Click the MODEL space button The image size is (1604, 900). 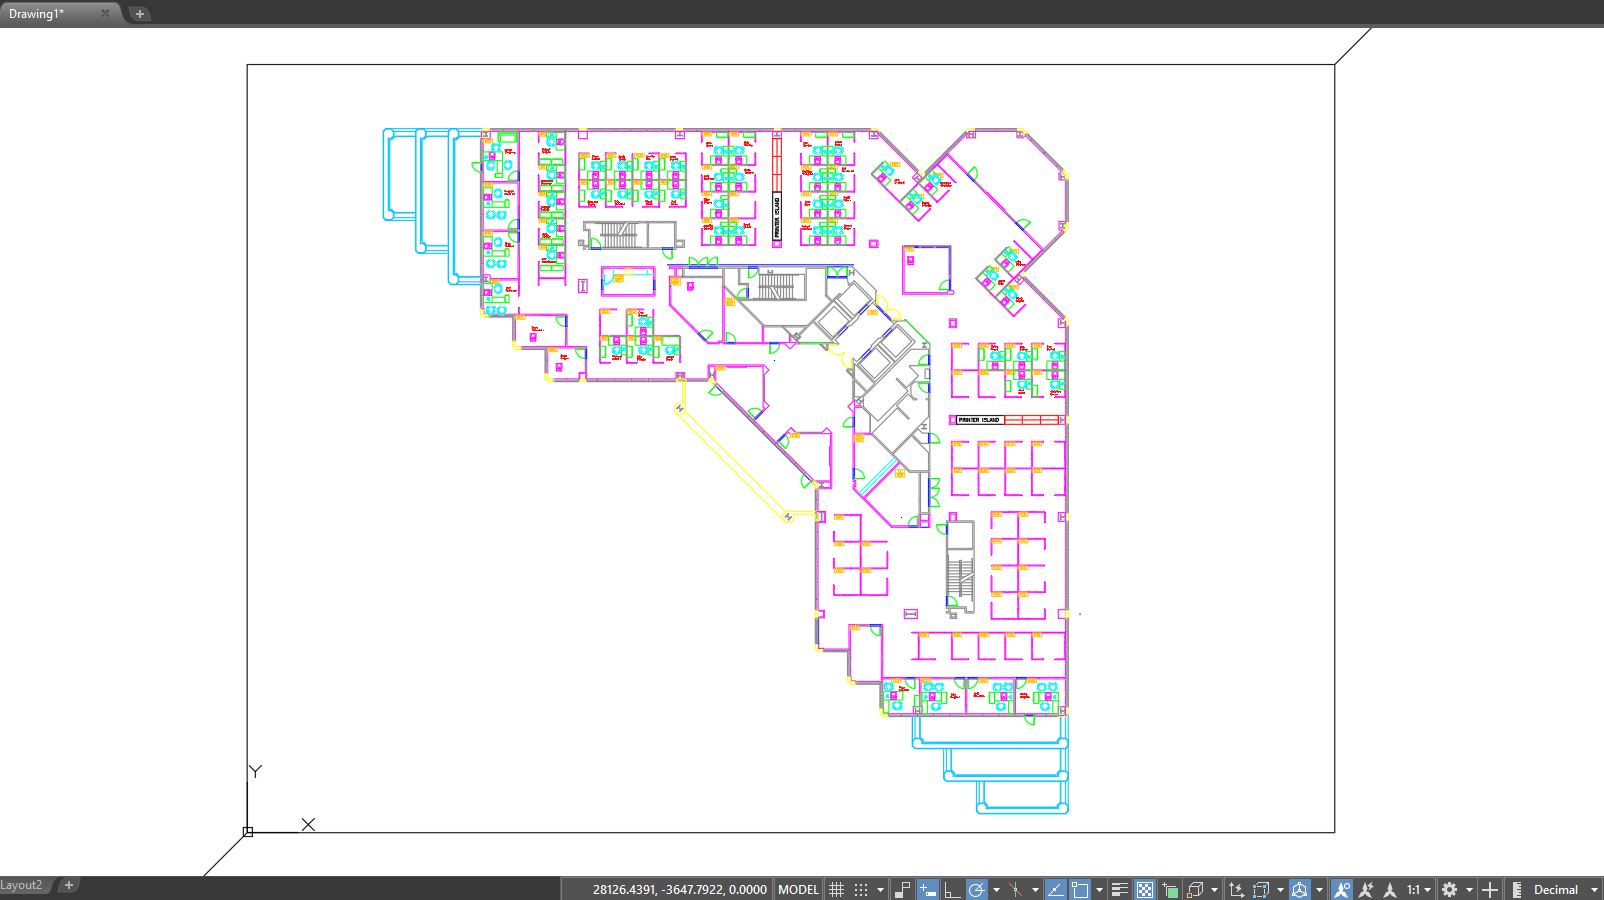(798, 889)
